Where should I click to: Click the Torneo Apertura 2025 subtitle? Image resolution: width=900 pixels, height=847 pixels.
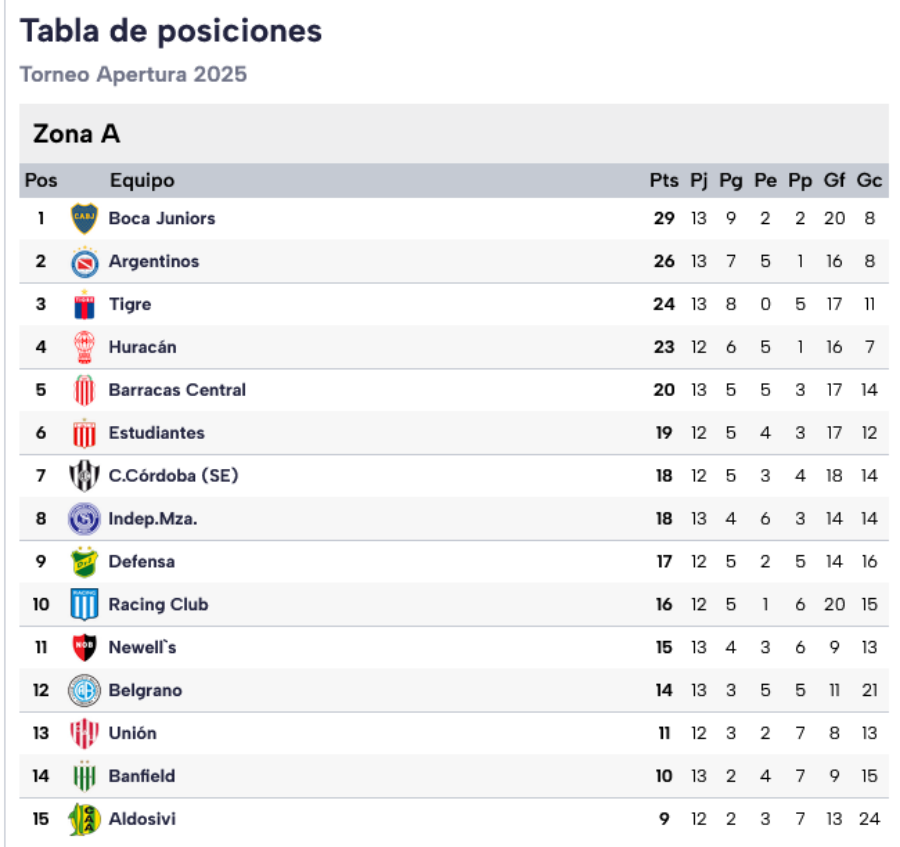coord(133,75)
